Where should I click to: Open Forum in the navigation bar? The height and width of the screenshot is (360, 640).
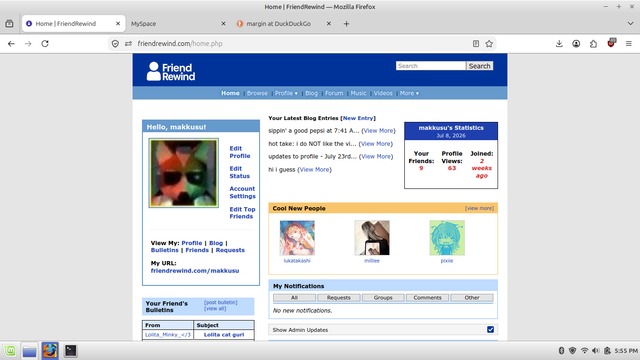(334, 93)
